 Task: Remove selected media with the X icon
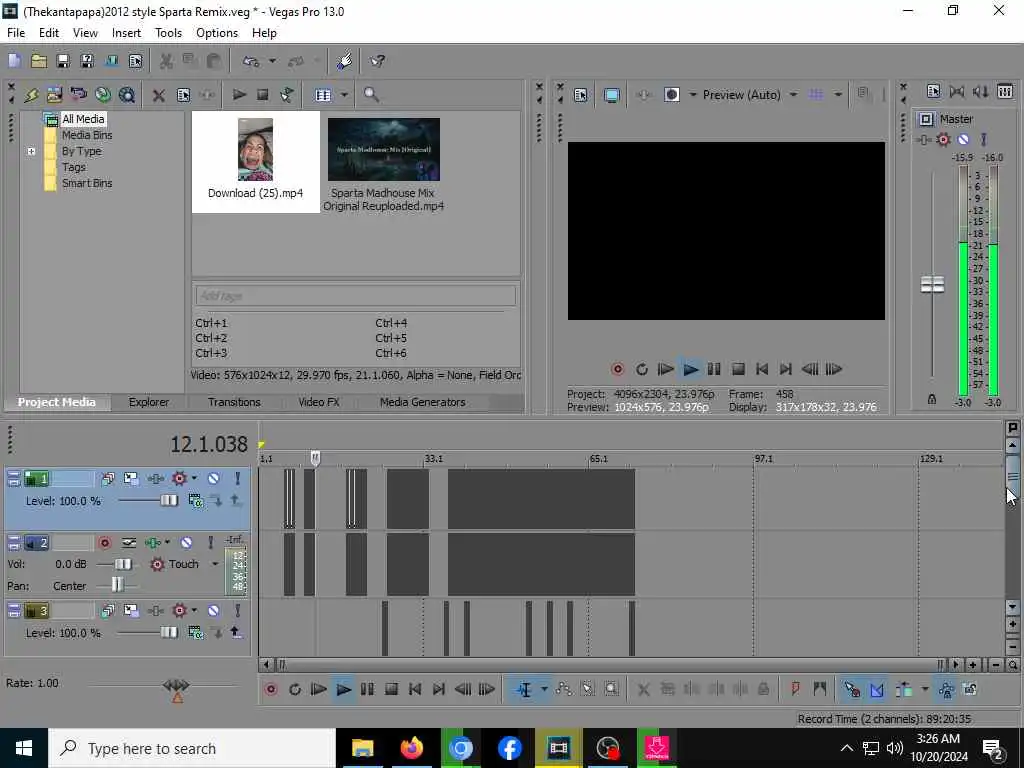158,95
